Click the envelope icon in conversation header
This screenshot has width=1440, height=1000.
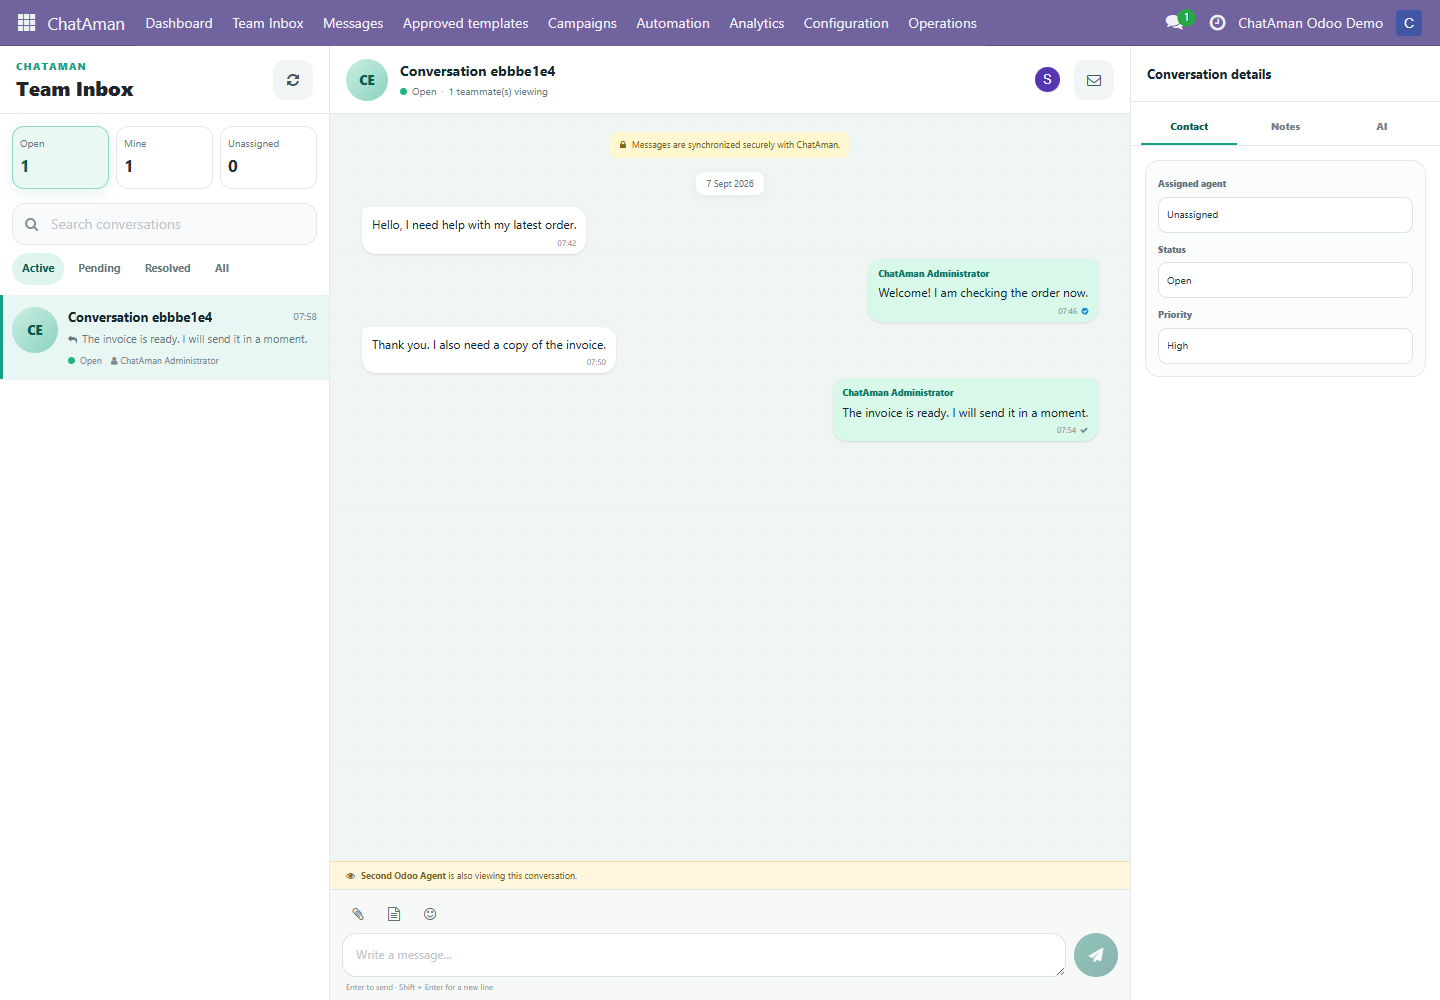(x=1094, y=80)
